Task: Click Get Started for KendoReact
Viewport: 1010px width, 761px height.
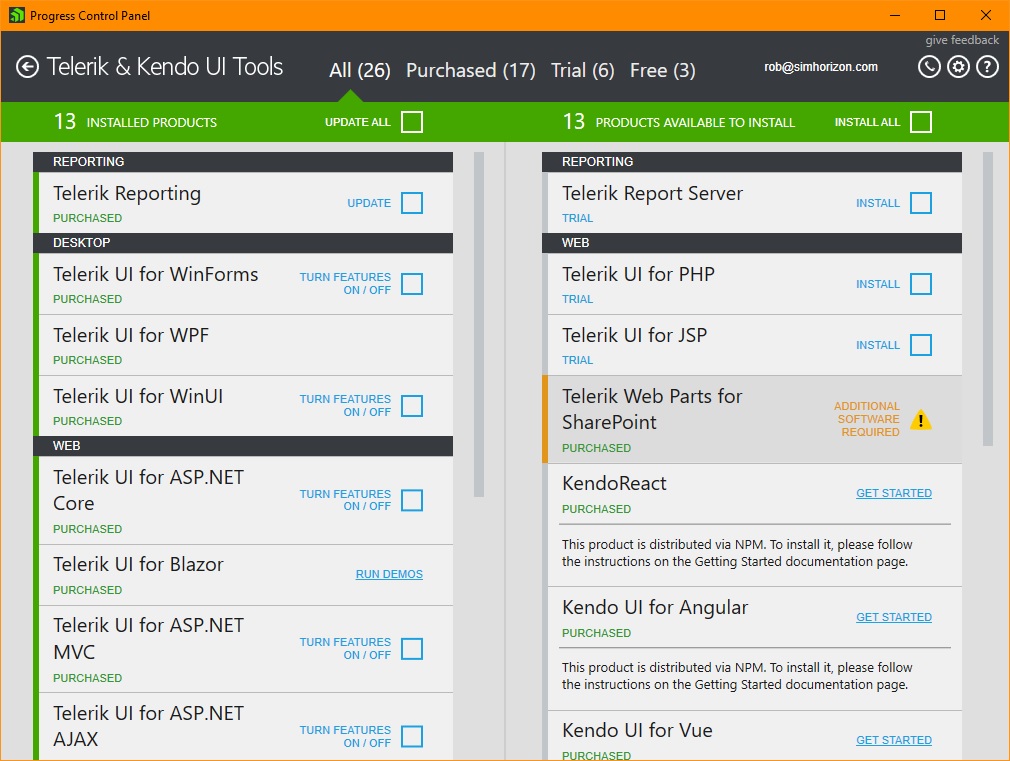Action: pyautogui.click(x=893, y=493)
